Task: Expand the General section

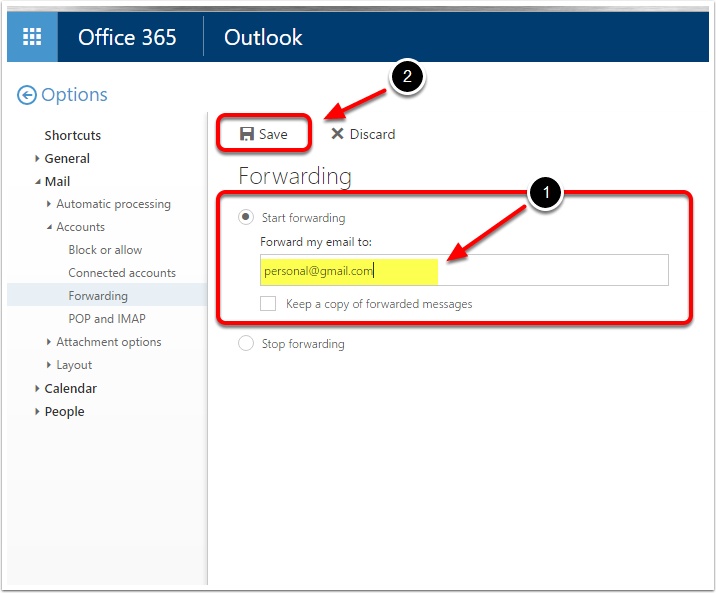Action: 37,158
